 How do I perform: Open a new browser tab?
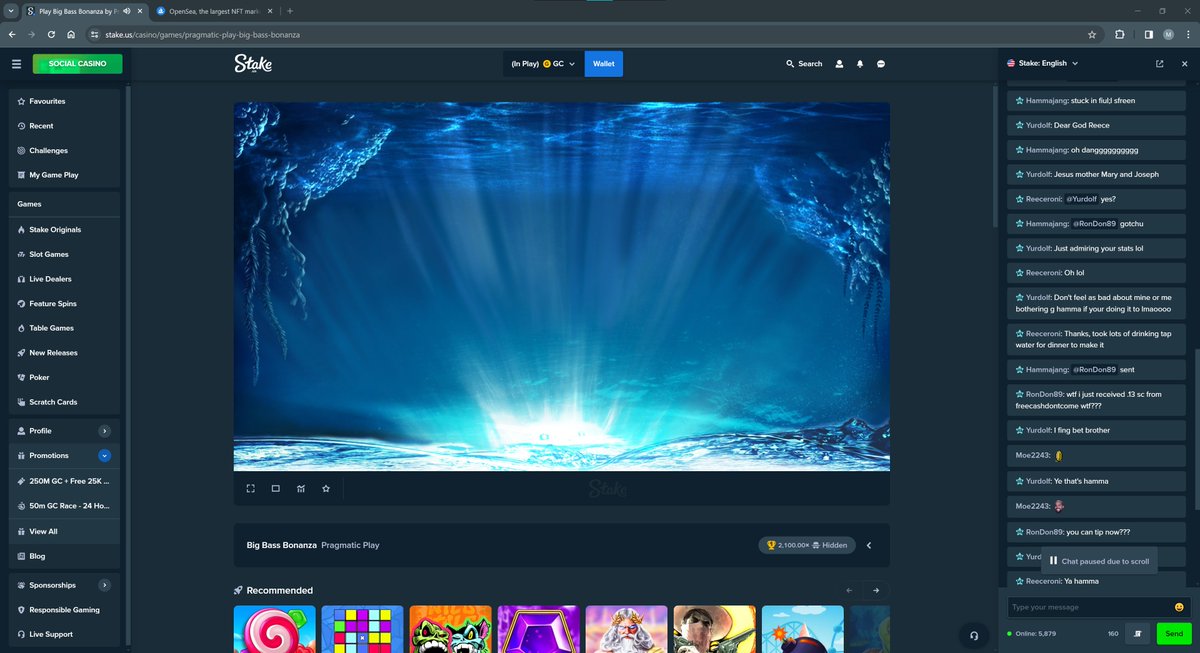(x=290, y=11)
